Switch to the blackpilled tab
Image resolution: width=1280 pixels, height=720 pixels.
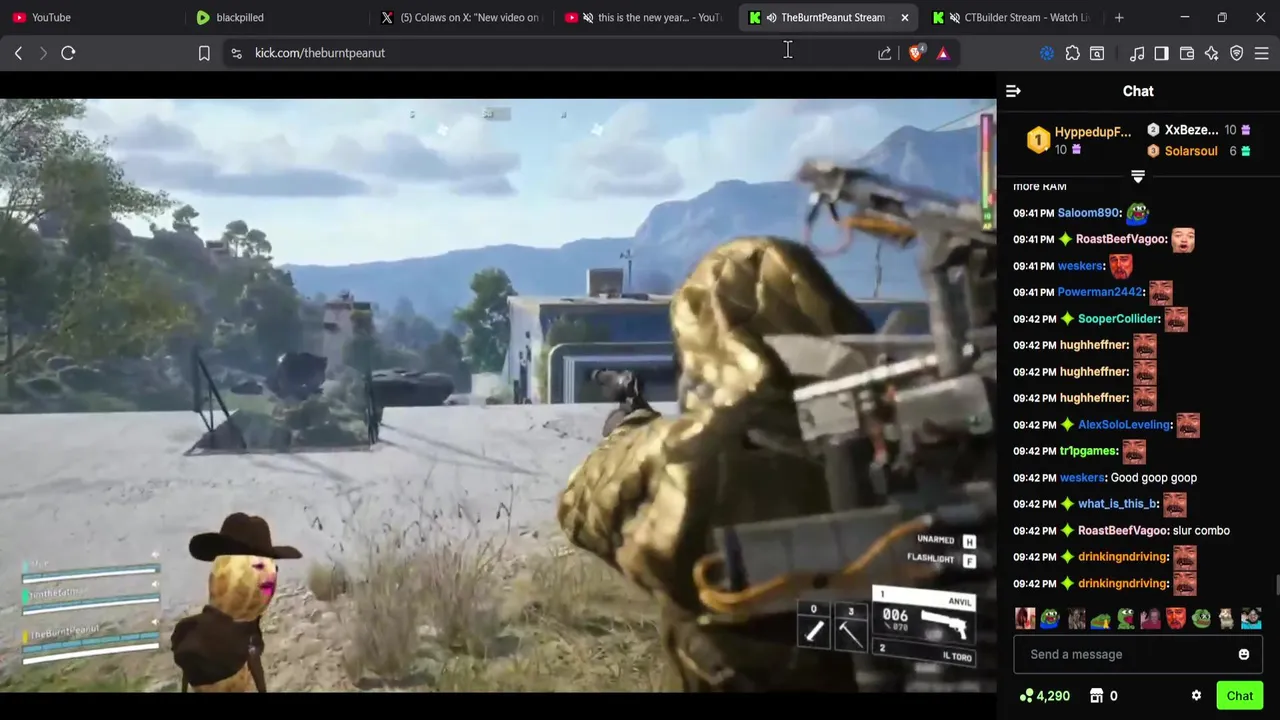[x=277, y=17]
